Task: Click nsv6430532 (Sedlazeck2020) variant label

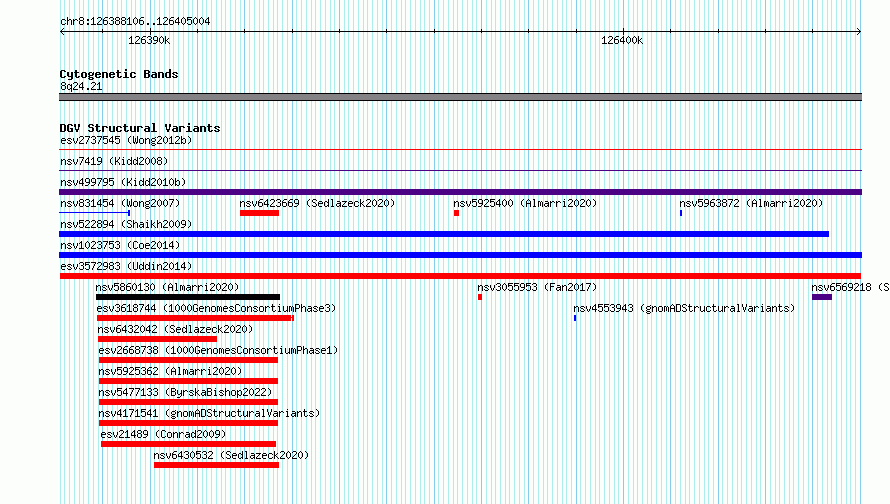Action: click(x=231, y=455)
